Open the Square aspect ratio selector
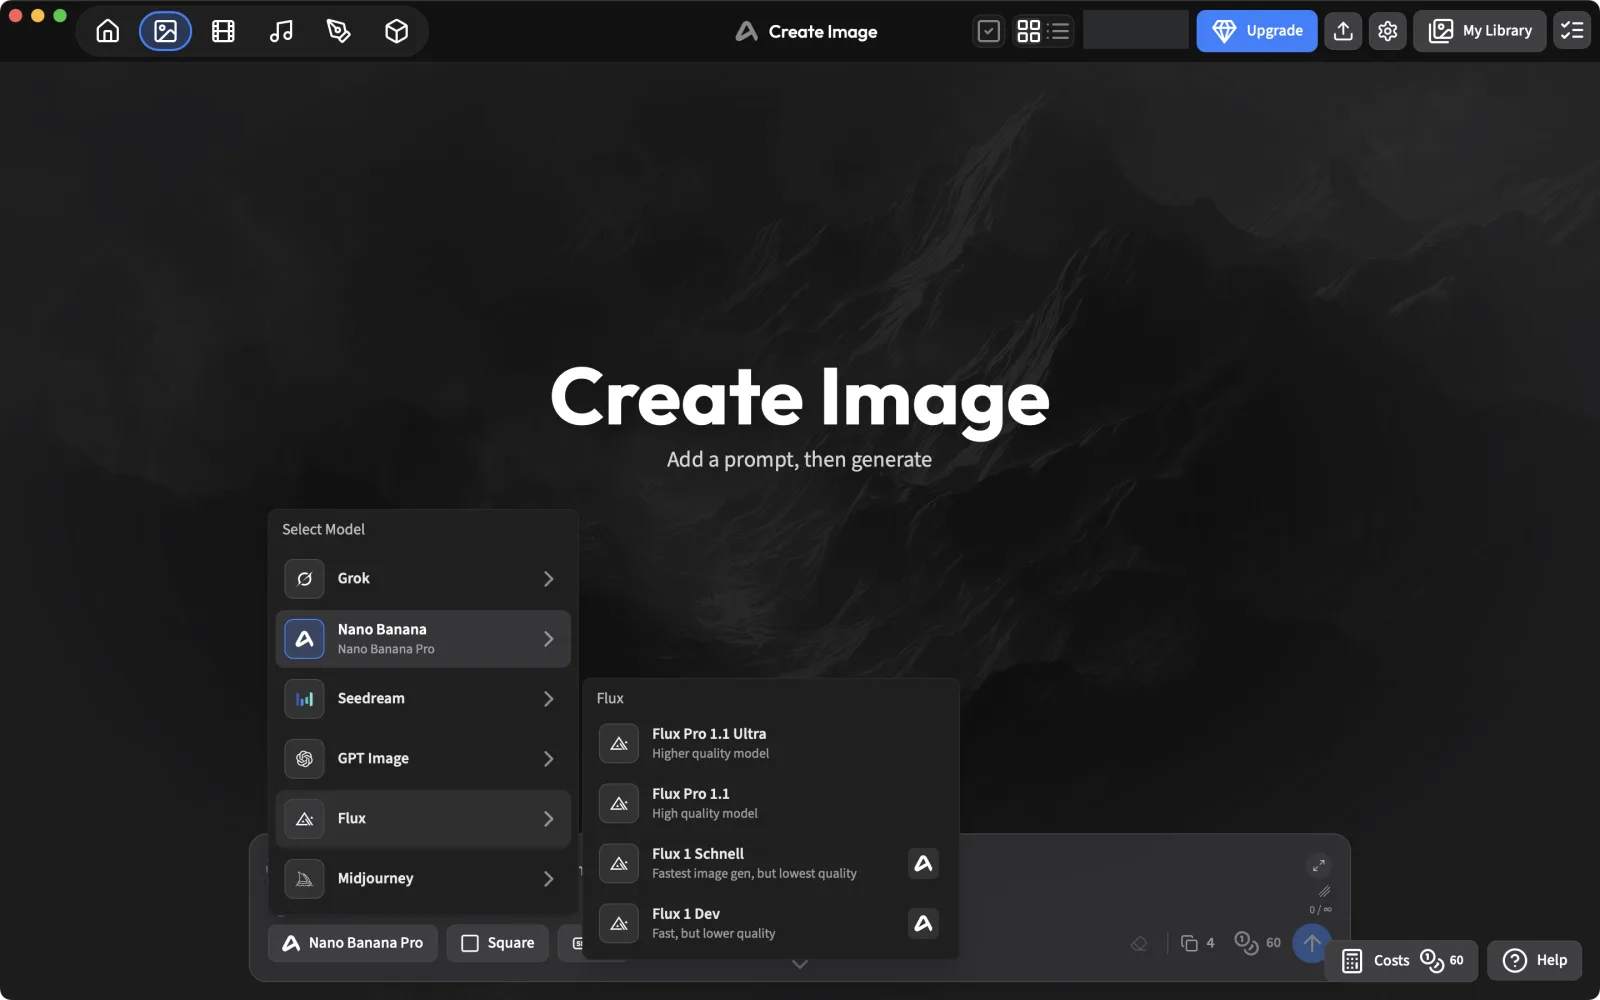The height and width of the screenshot is (1000, 1600). (x=497, y=943)
